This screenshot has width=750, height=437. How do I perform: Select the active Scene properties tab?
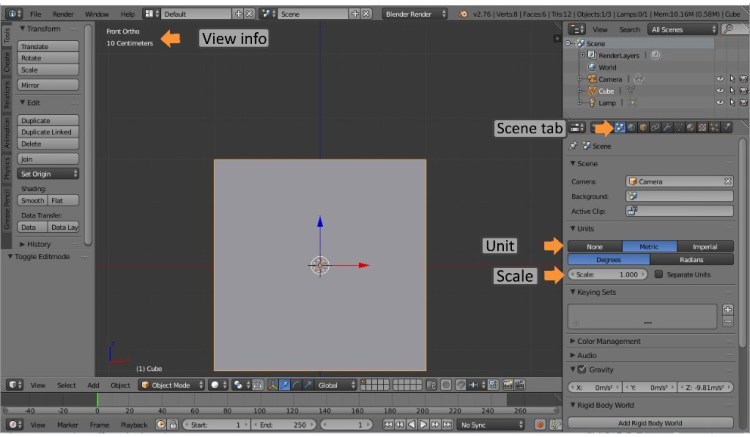click(619, 127)
